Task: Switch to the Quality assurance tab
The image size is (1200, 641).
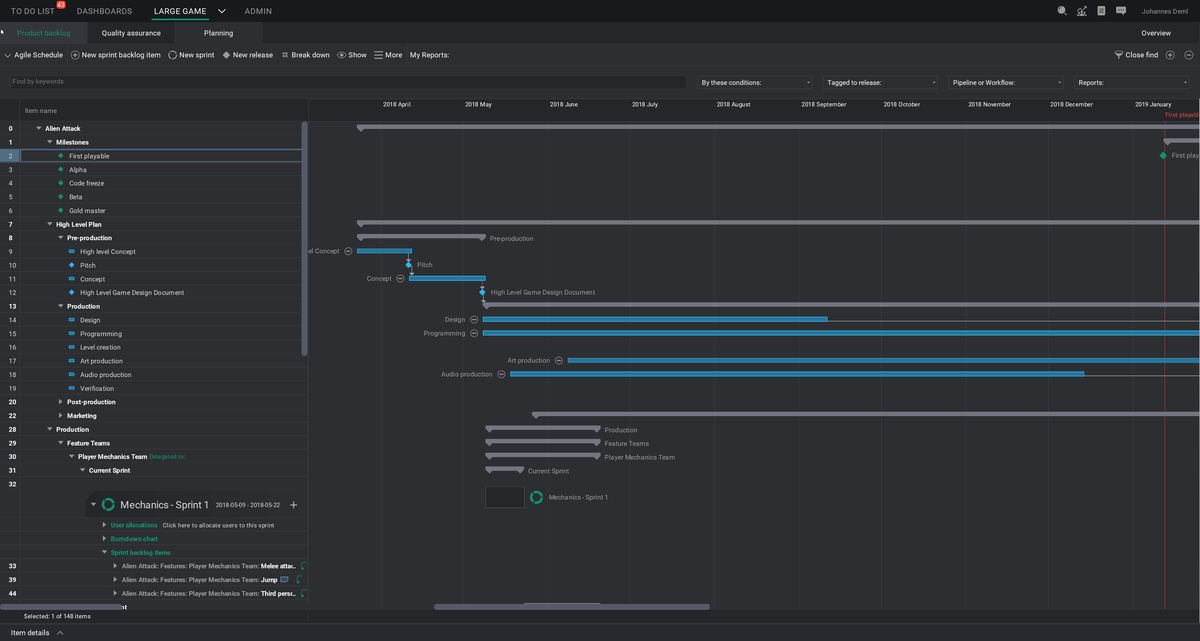Action: pyautogui.click(x=131, y=33)
